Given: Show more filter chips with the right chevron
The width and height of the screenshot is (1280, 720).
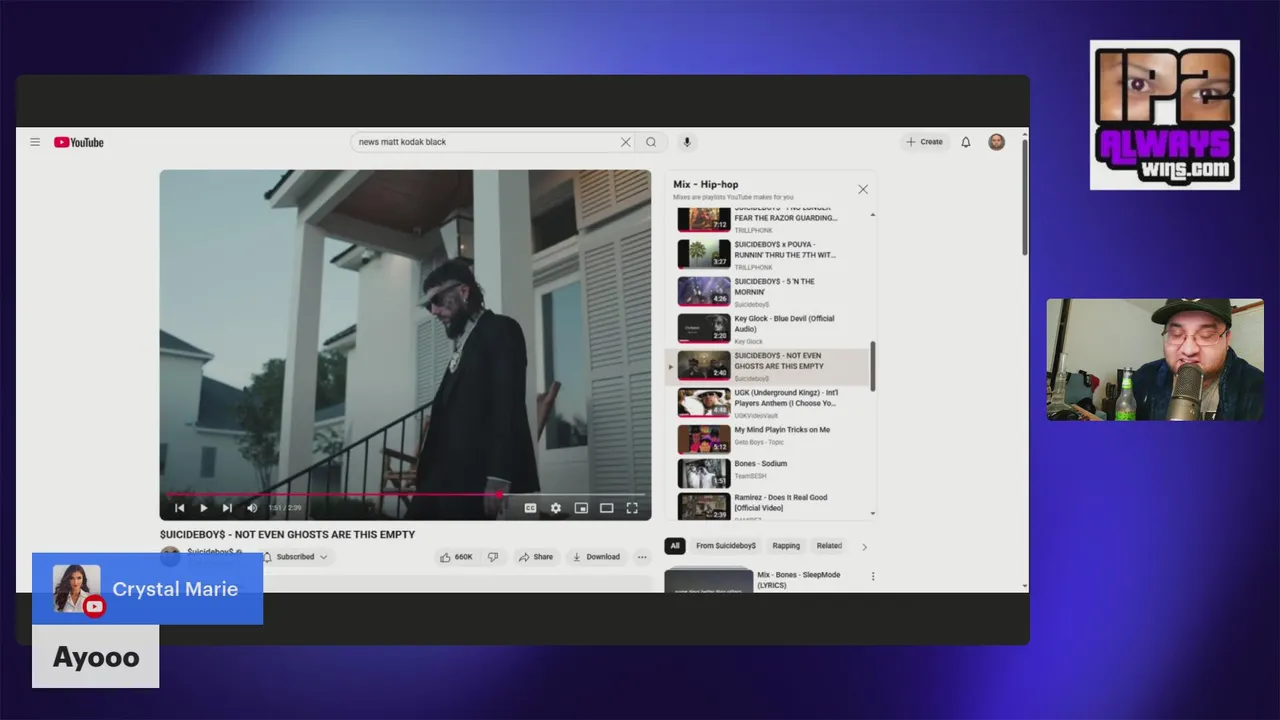Looking at the screenshot, I should click(865, 547).
